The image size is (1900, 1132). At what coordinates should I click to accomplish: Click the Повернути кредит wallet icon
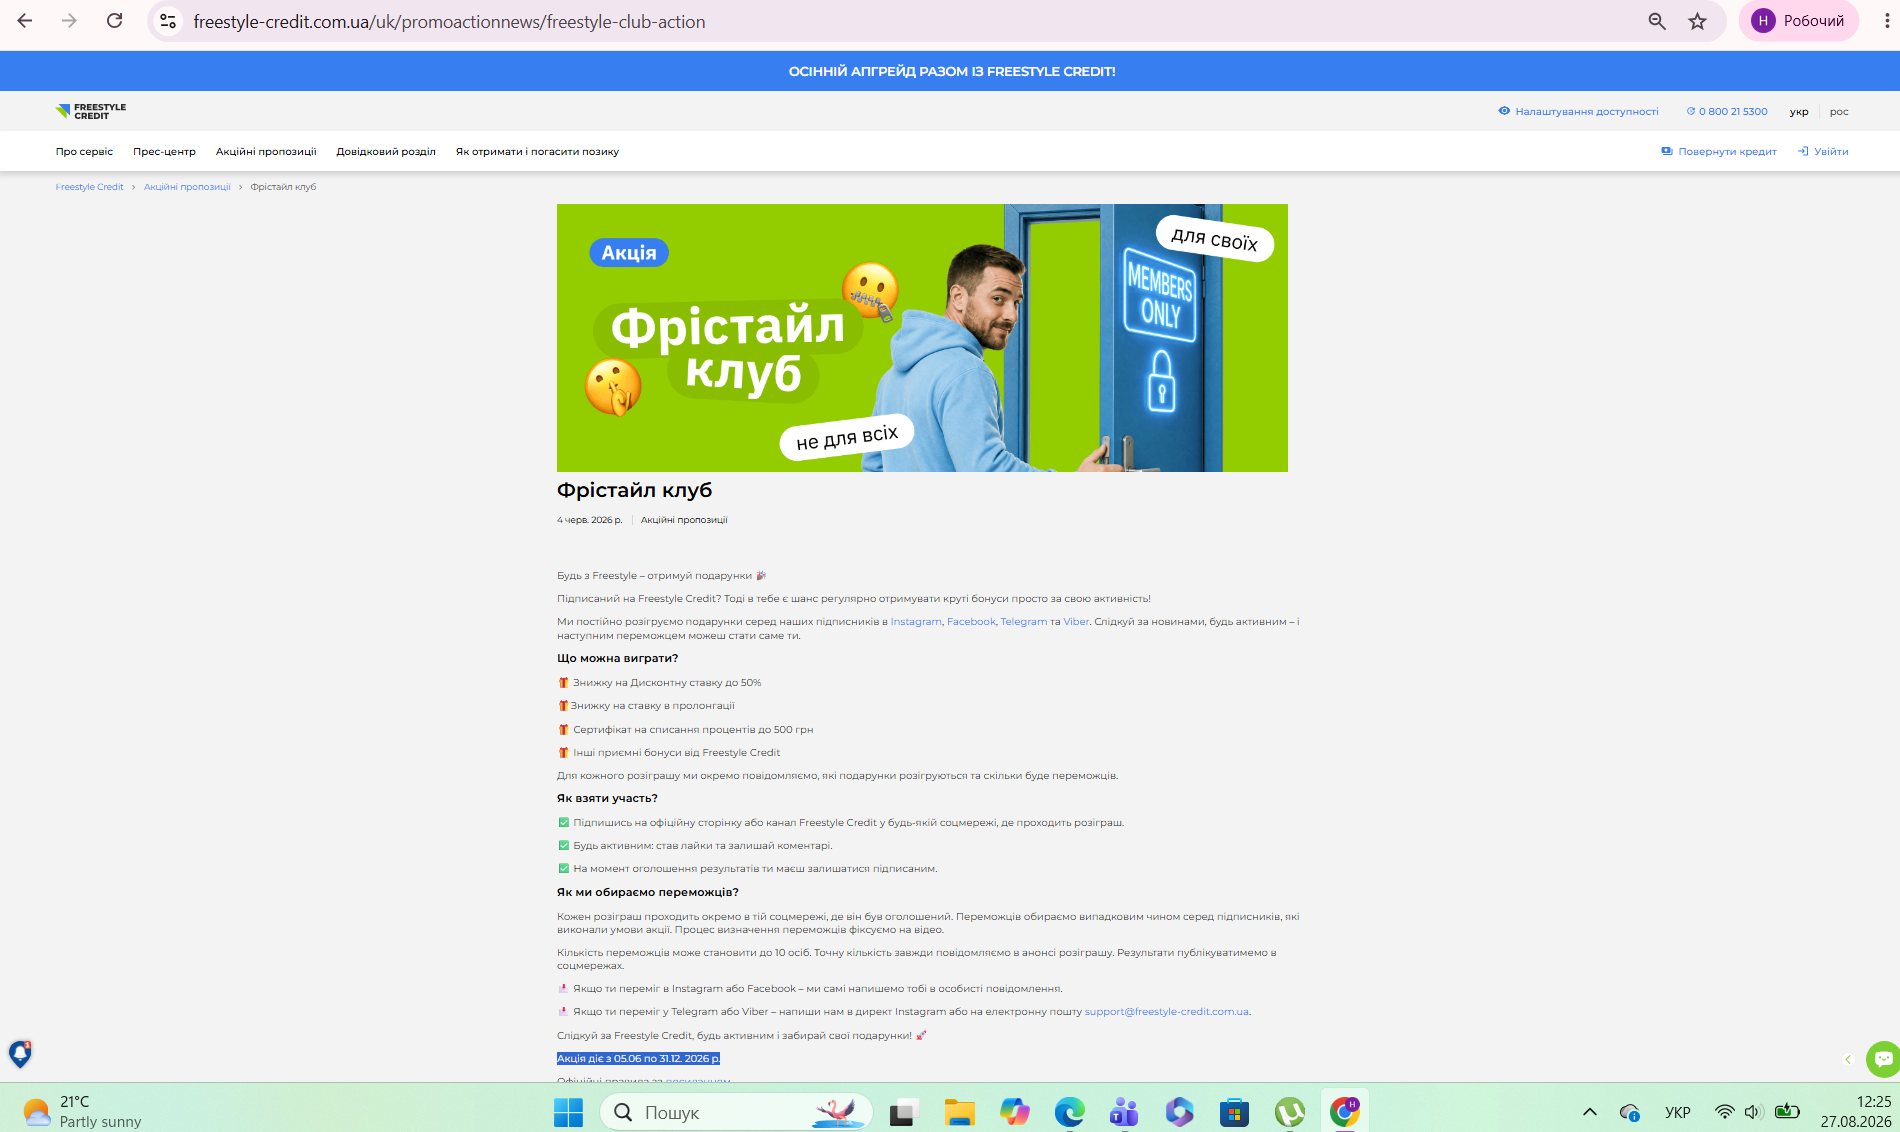click(x=1667, y=151)
